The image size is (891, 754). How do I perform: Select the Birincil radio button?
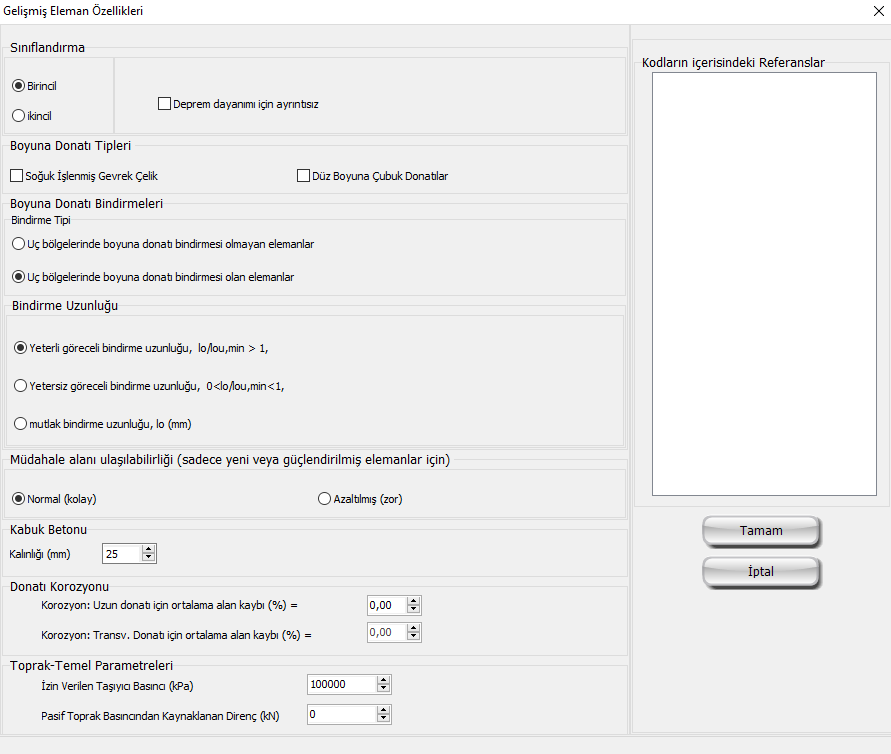[18, 86]
